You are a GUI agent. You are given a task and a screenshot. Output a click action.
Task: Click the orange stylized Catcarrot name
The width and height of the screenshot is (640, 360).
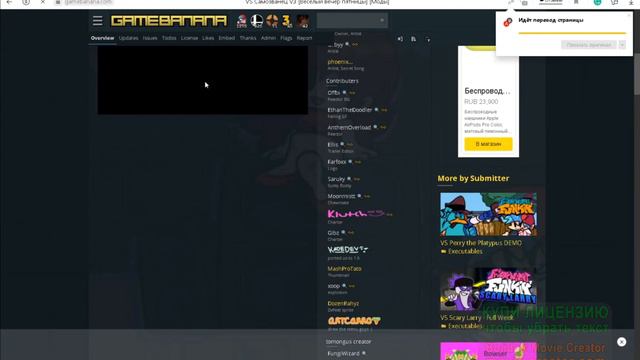point(354,321)
